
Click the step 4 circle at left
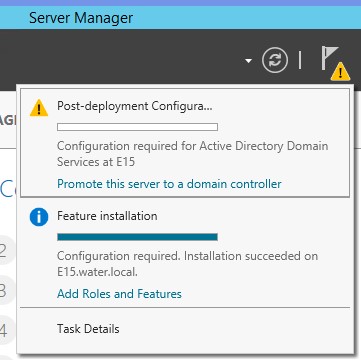[x=5, y=330]
